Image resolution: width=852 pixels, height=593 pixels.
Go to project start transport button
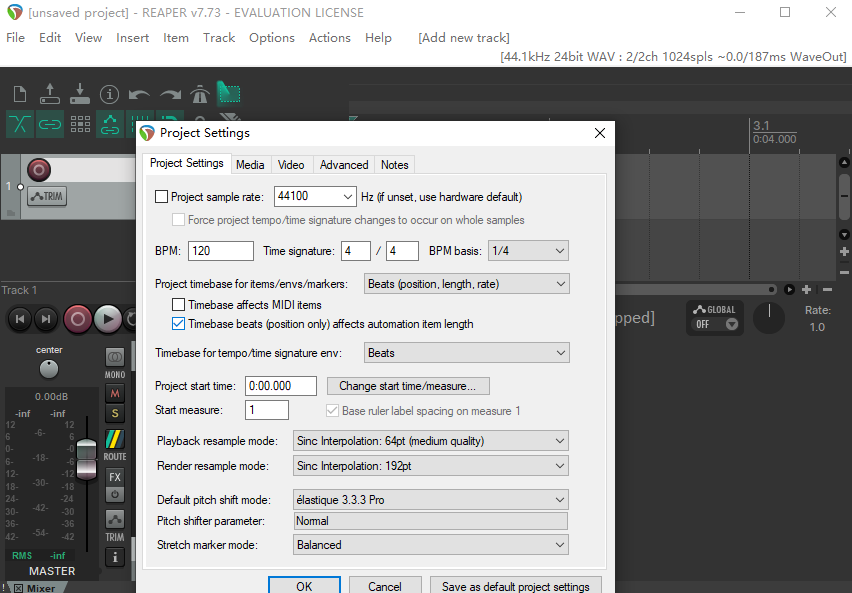[x=20, y=319]
